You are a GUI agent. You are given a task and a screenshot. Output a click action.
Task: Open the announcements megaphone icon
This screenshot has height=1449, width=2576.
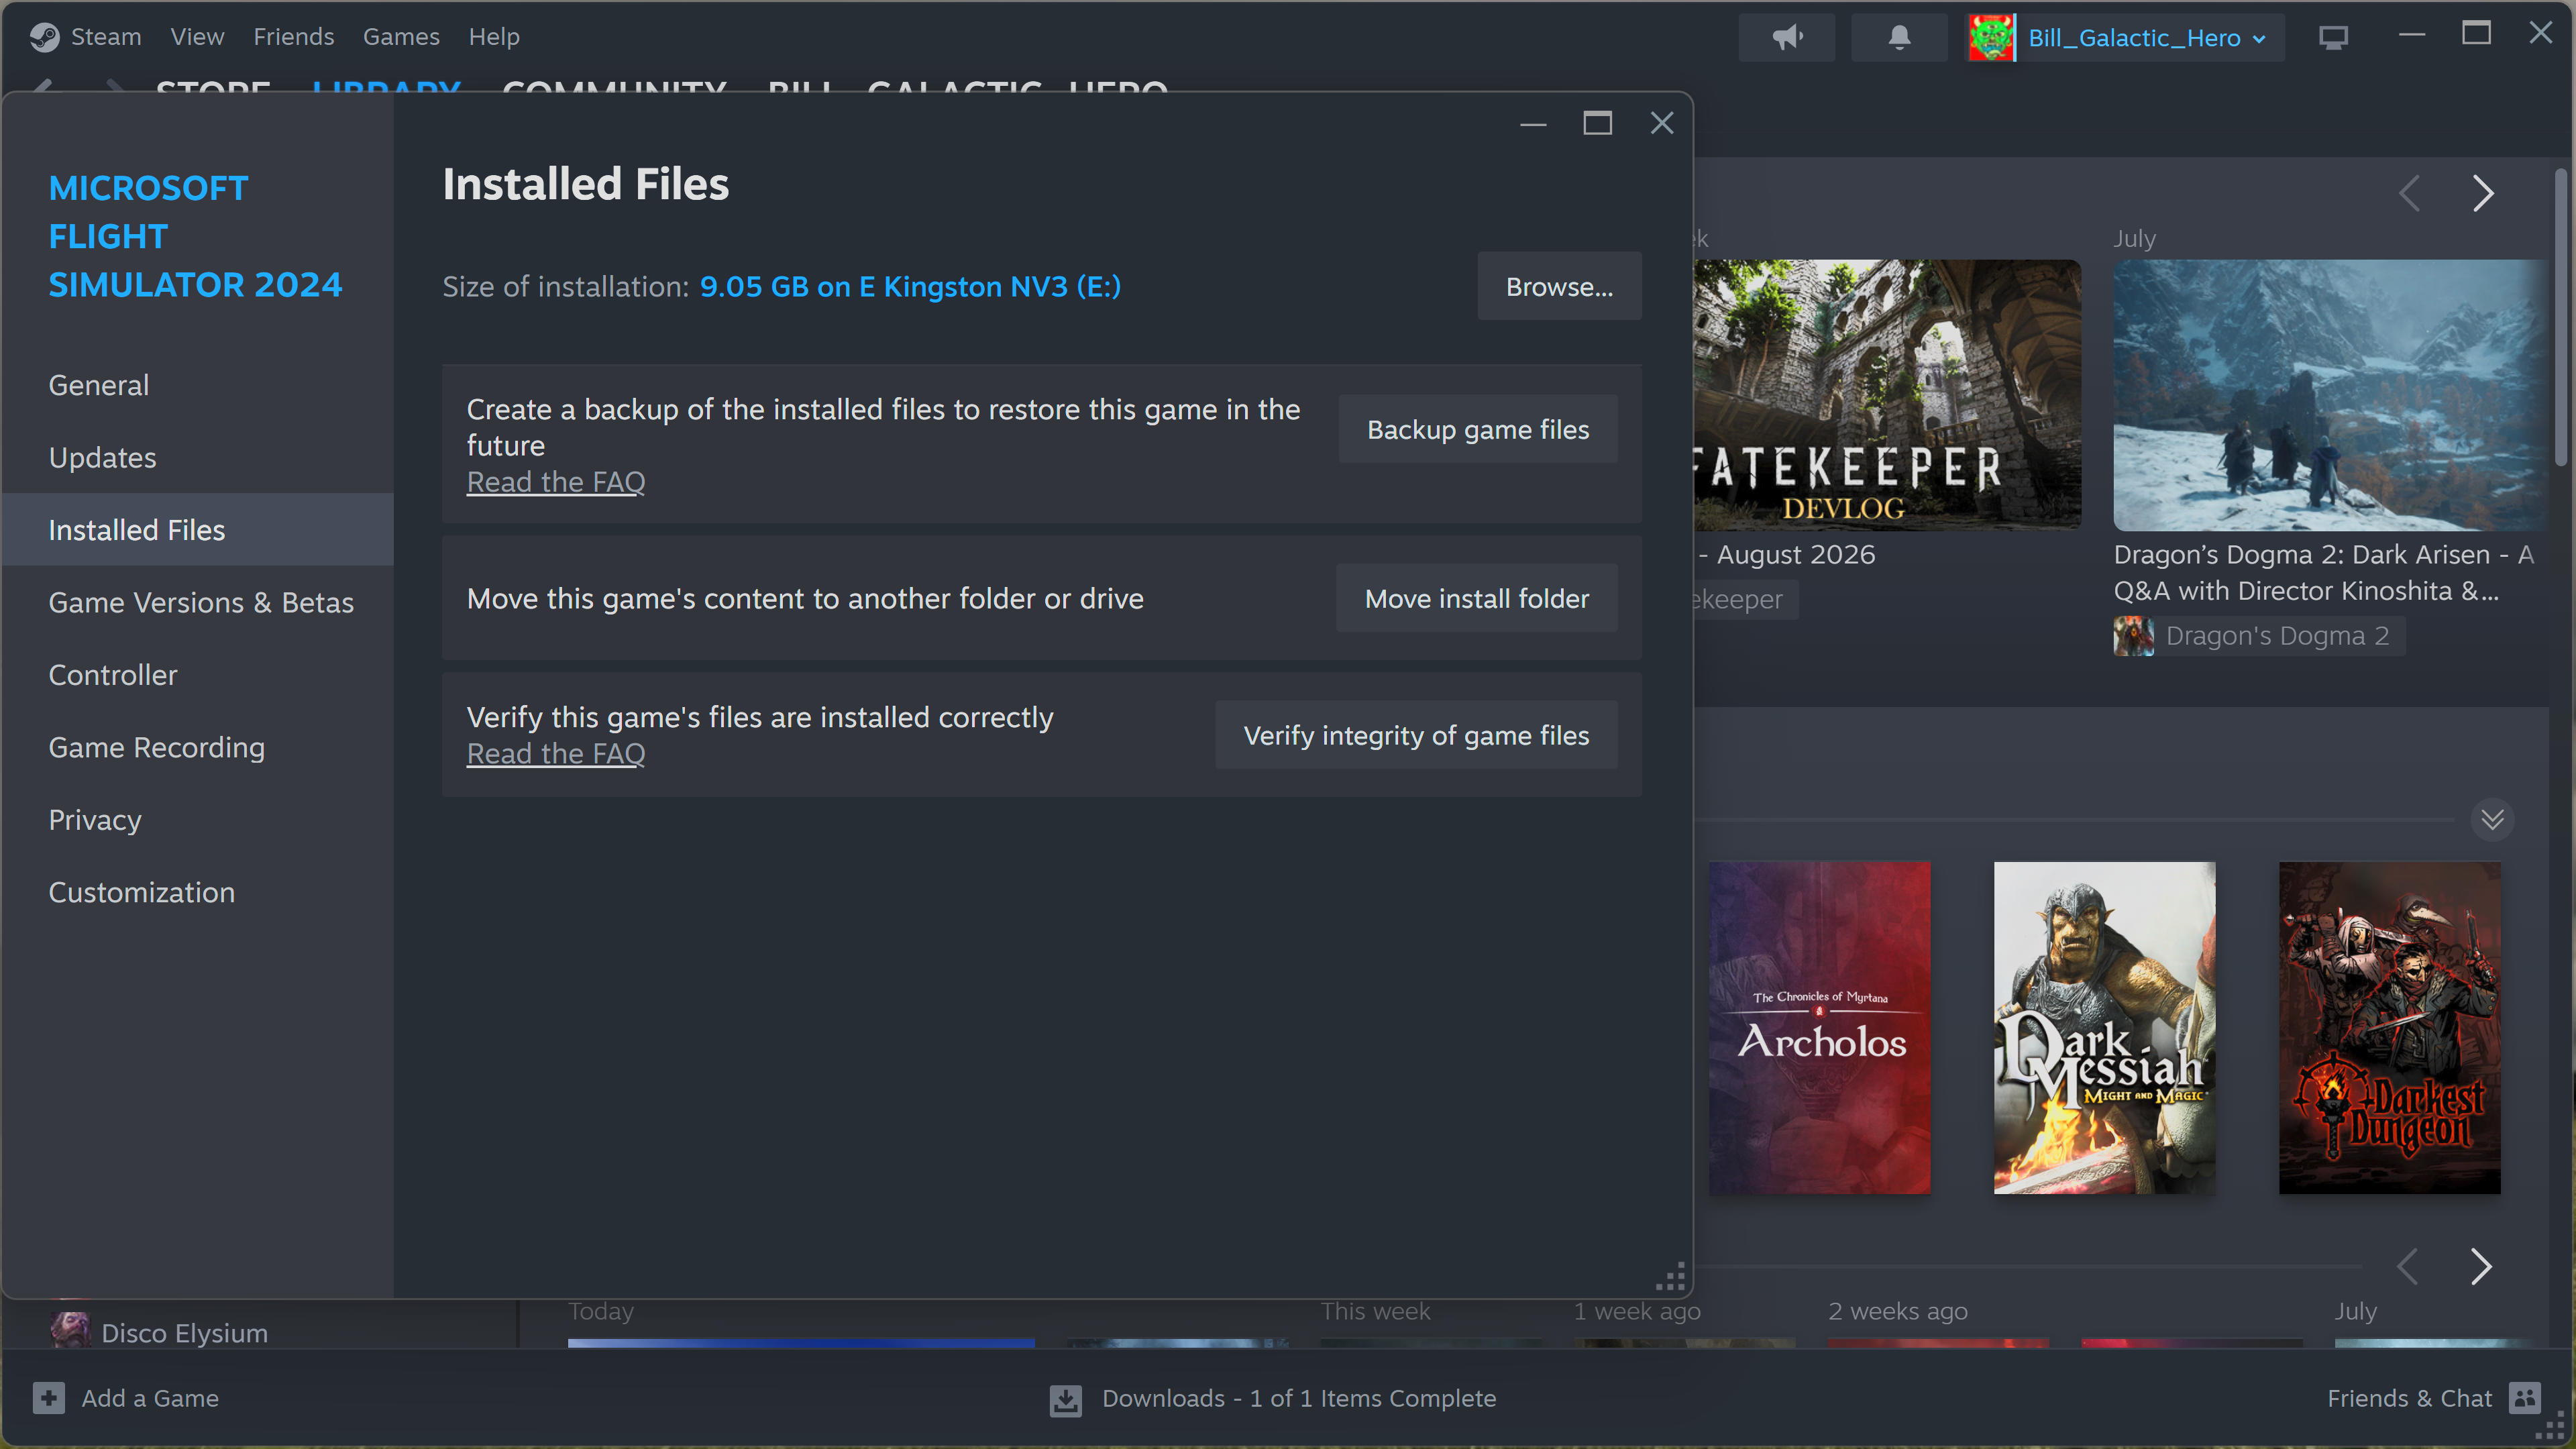tap(1787, 38)
